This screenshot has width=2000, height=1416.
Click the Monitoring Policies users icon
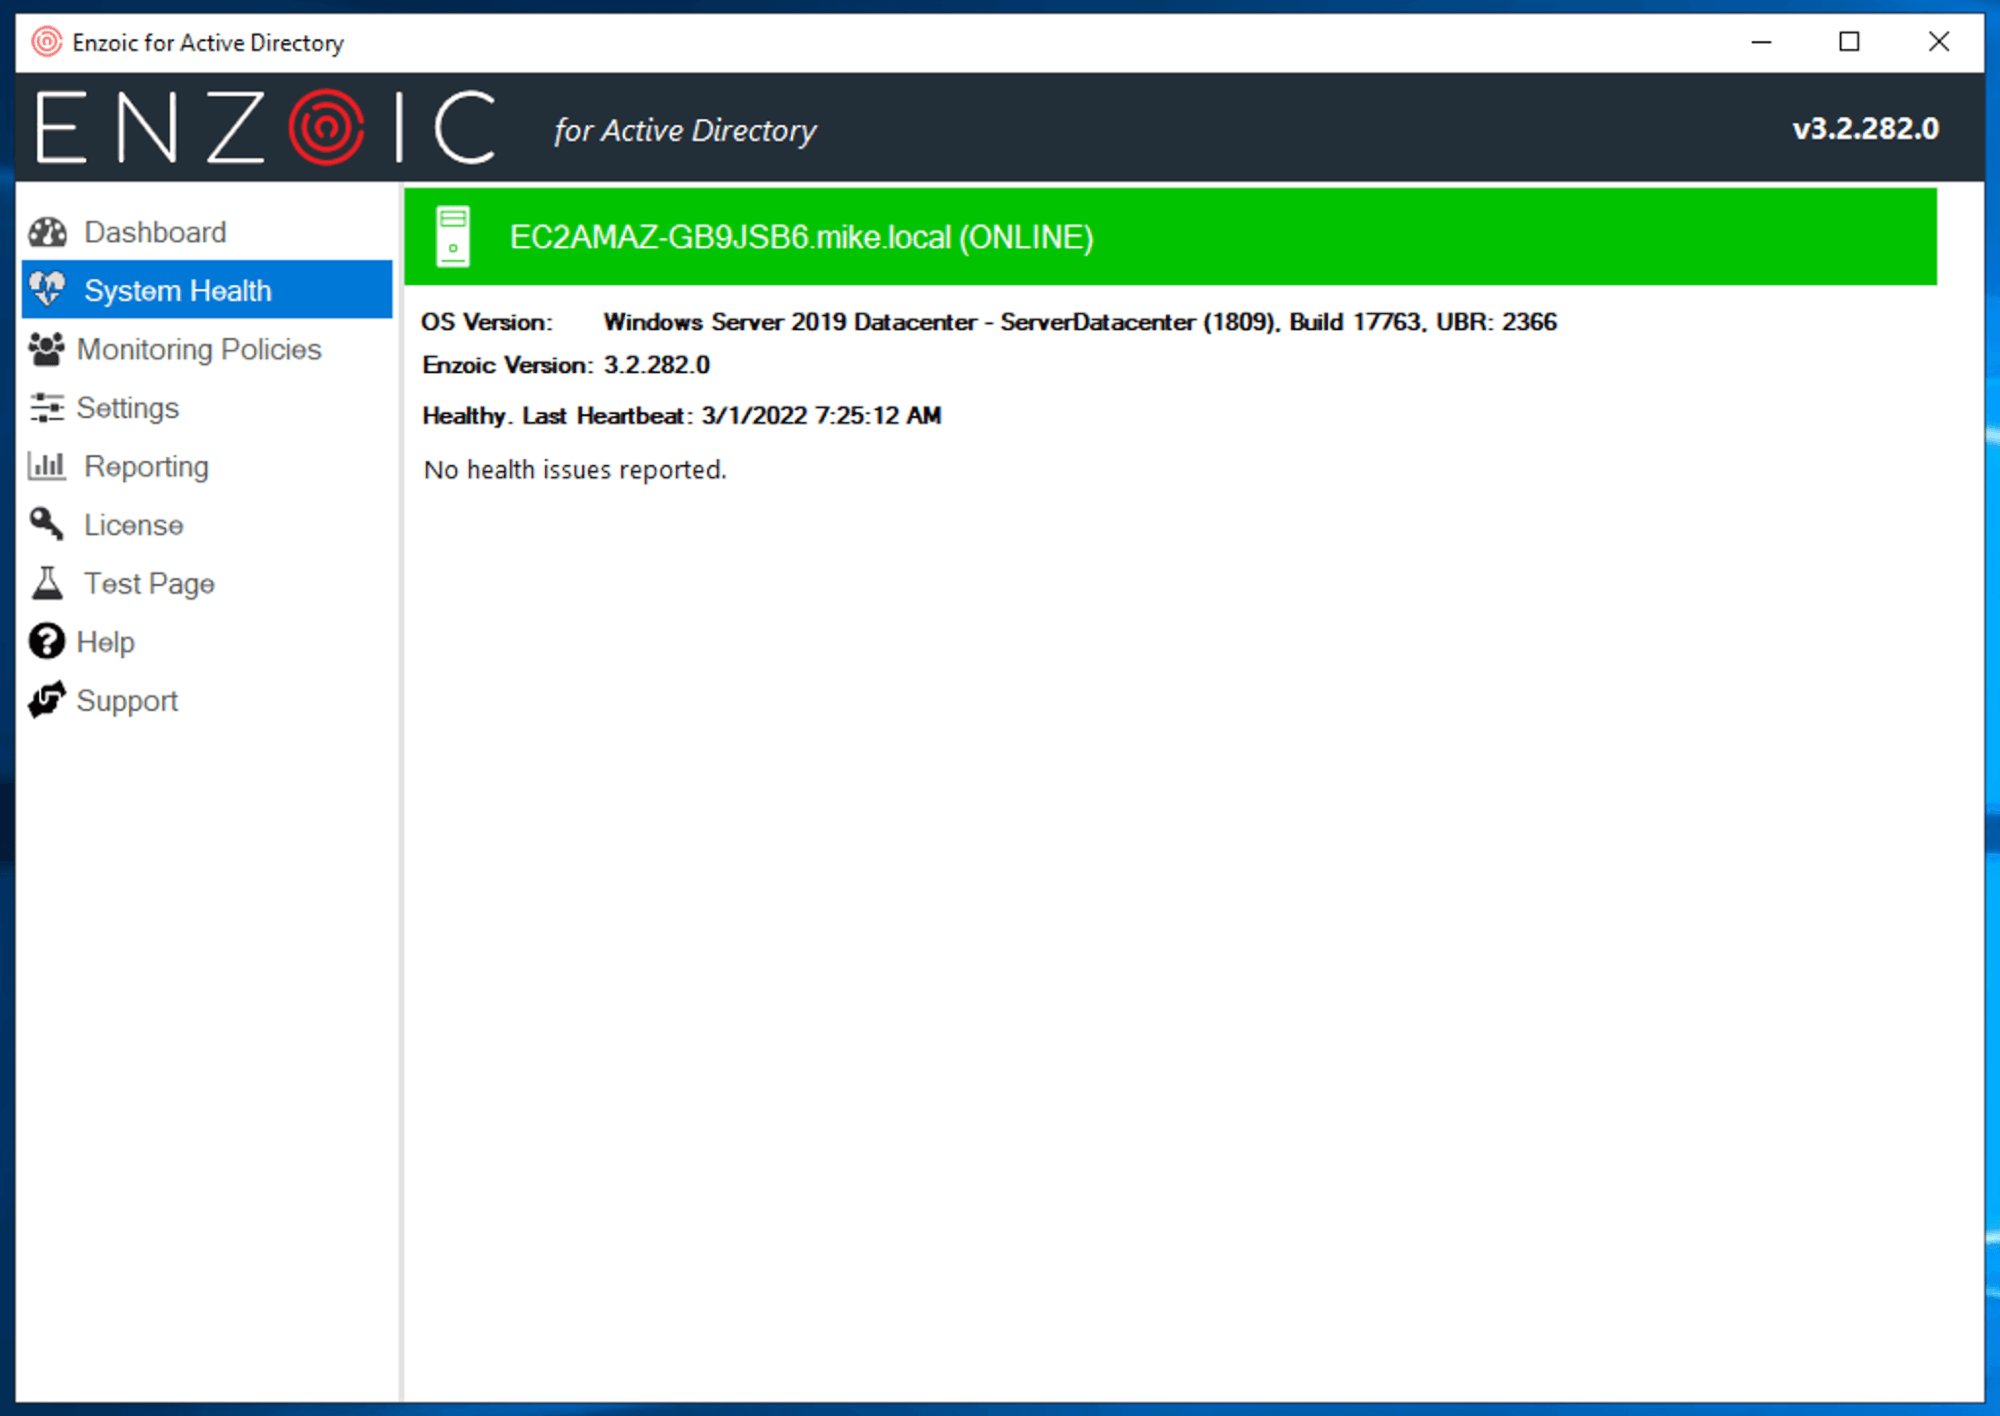[46, 349]
